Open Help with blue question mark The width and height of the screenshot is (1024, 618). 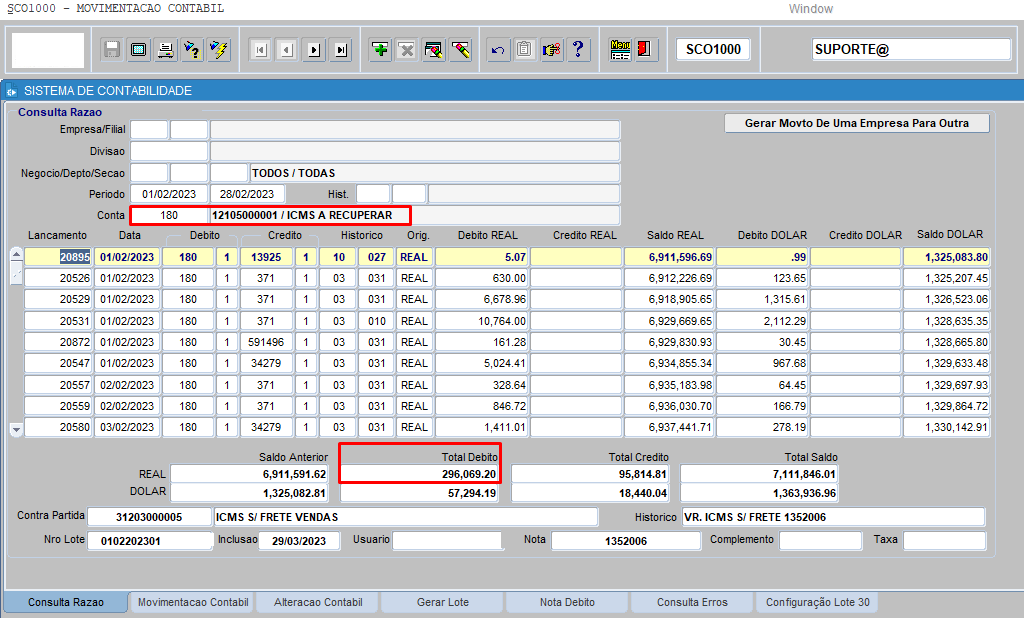(578, 50)
